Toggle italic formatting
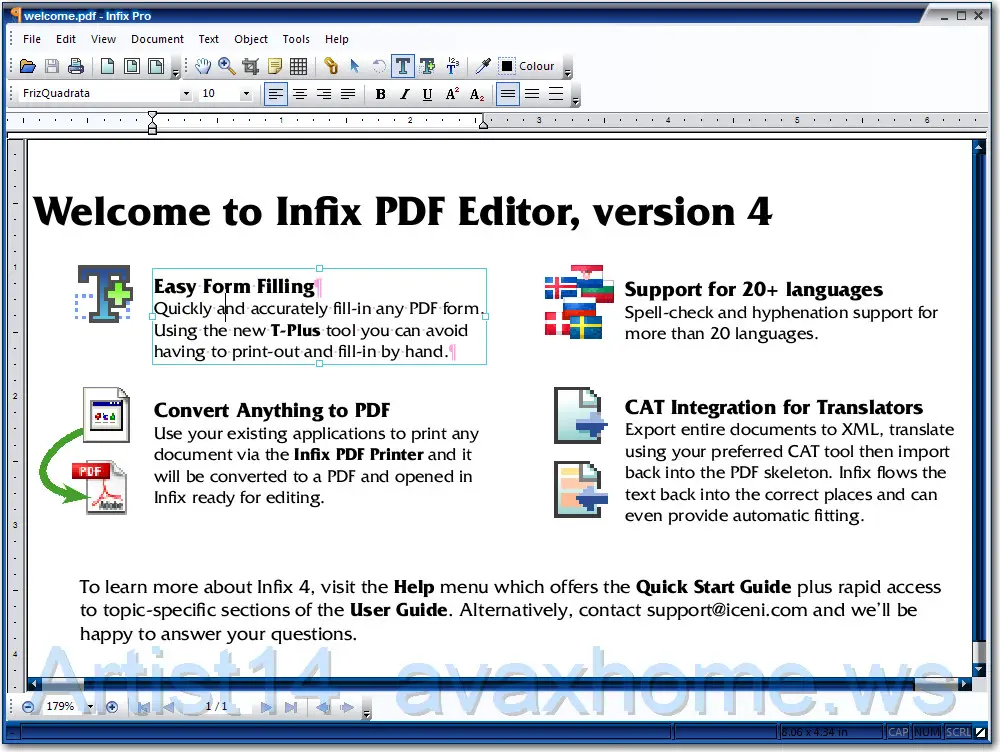 pyautogui.click(x=404, y=94)
